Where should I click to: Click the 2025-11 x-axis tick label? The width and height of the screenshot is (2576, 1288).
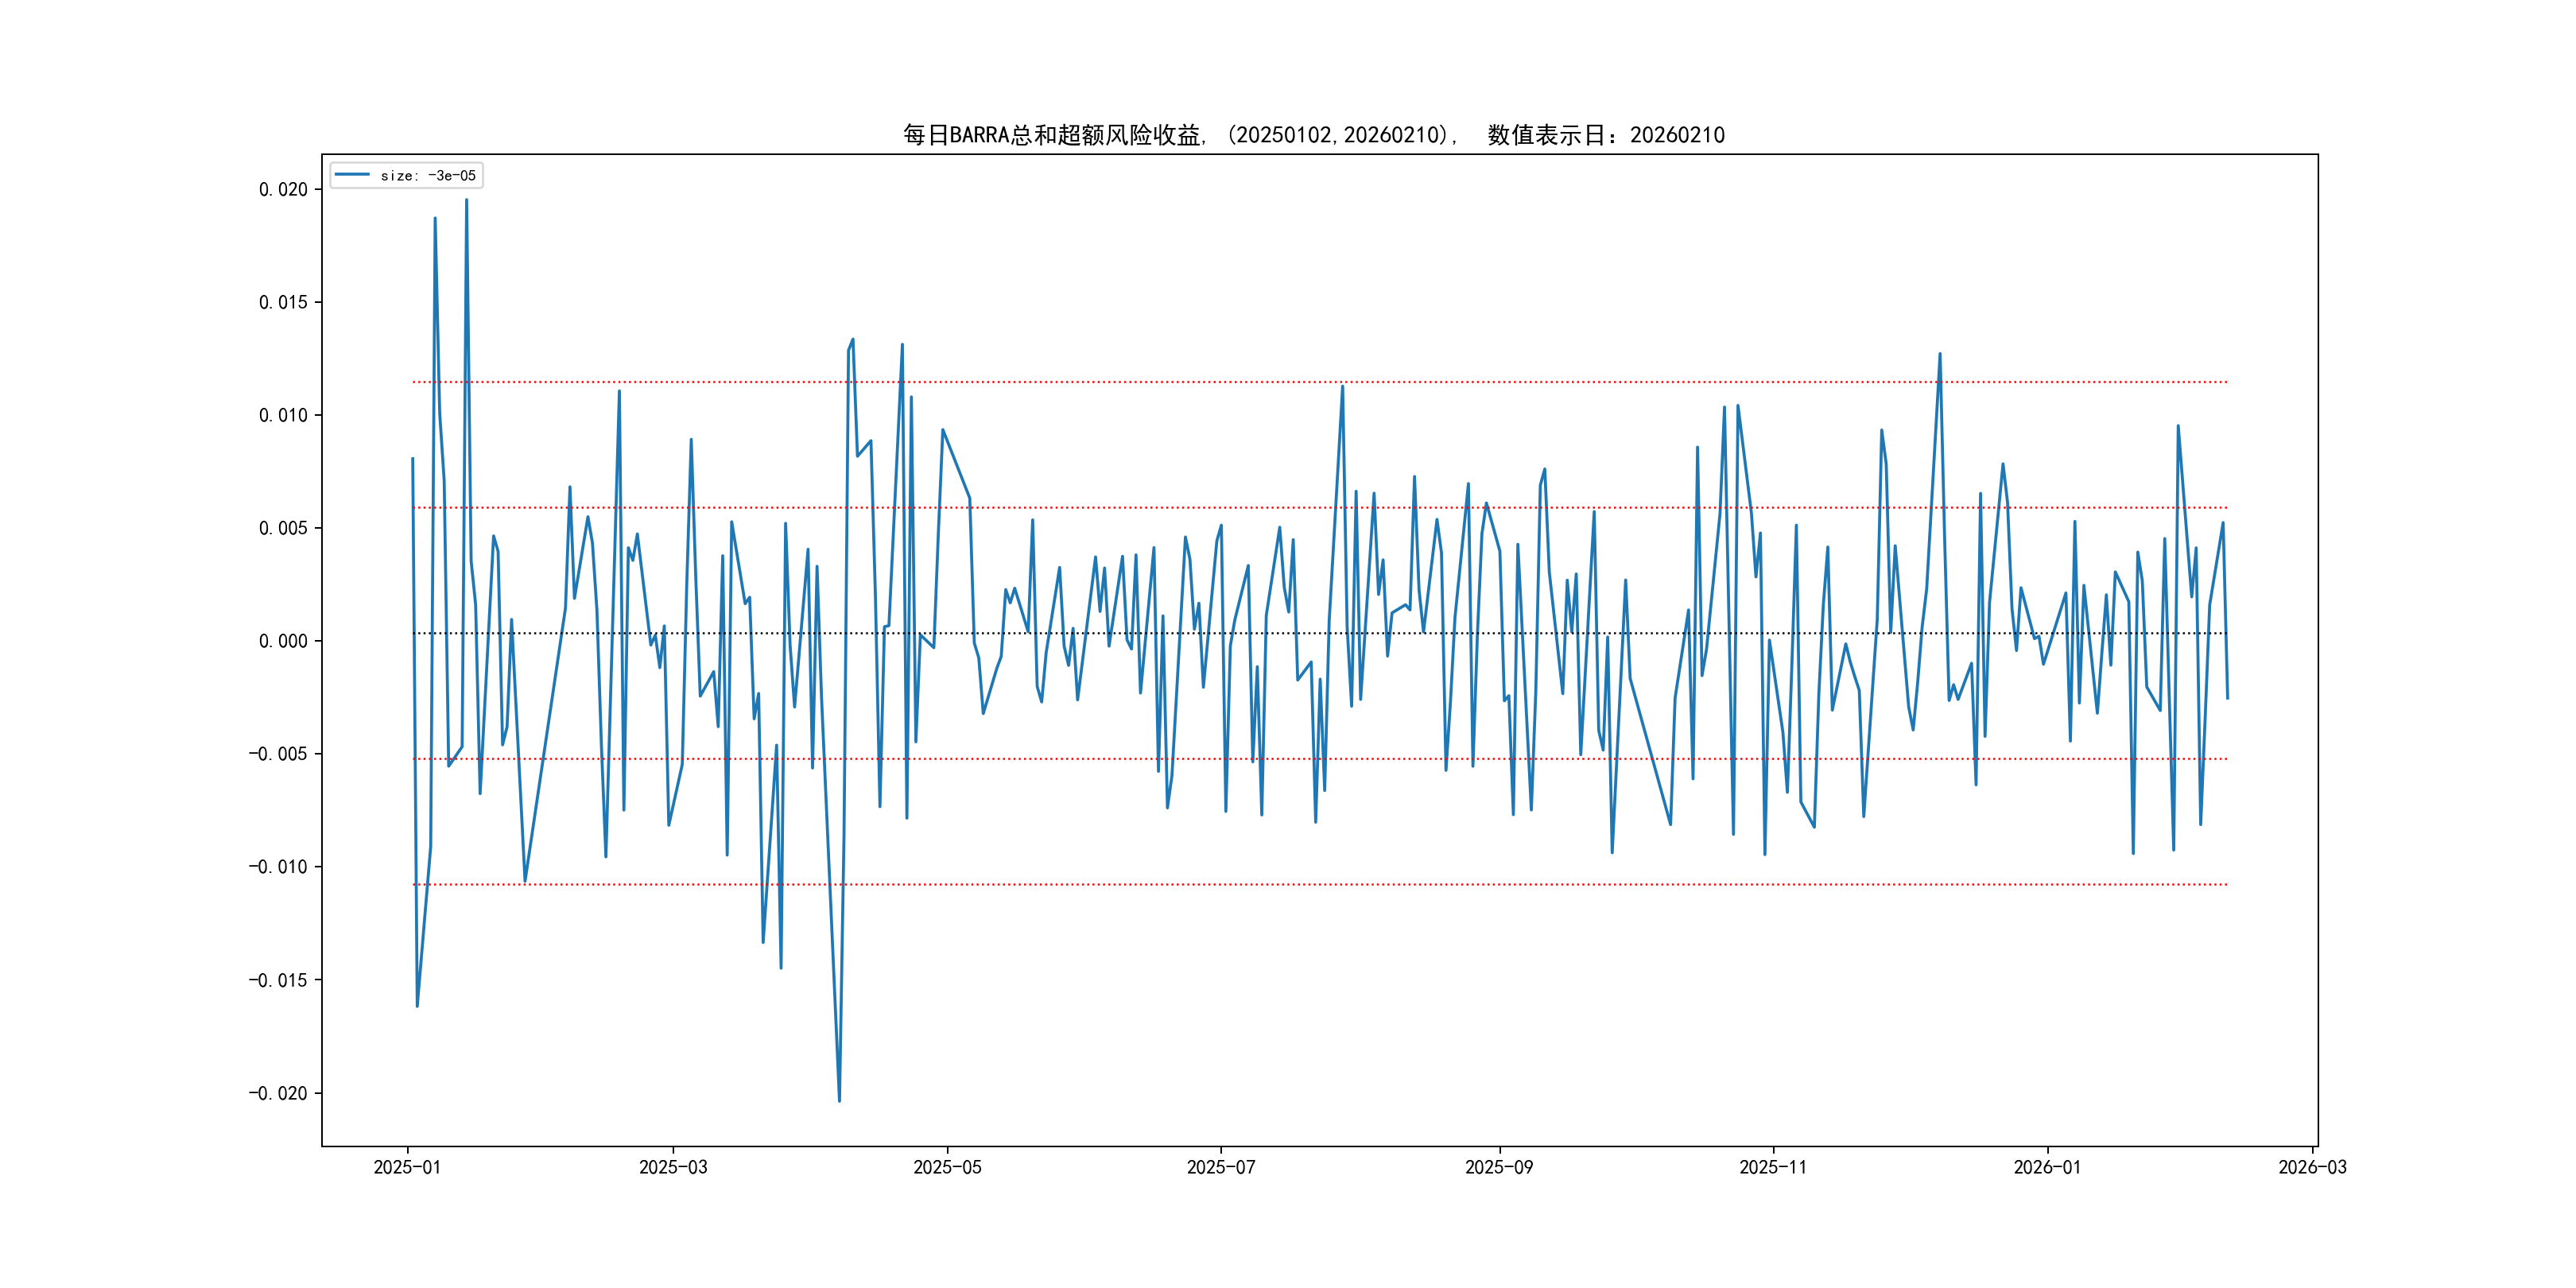[x=1772, y=1167]
